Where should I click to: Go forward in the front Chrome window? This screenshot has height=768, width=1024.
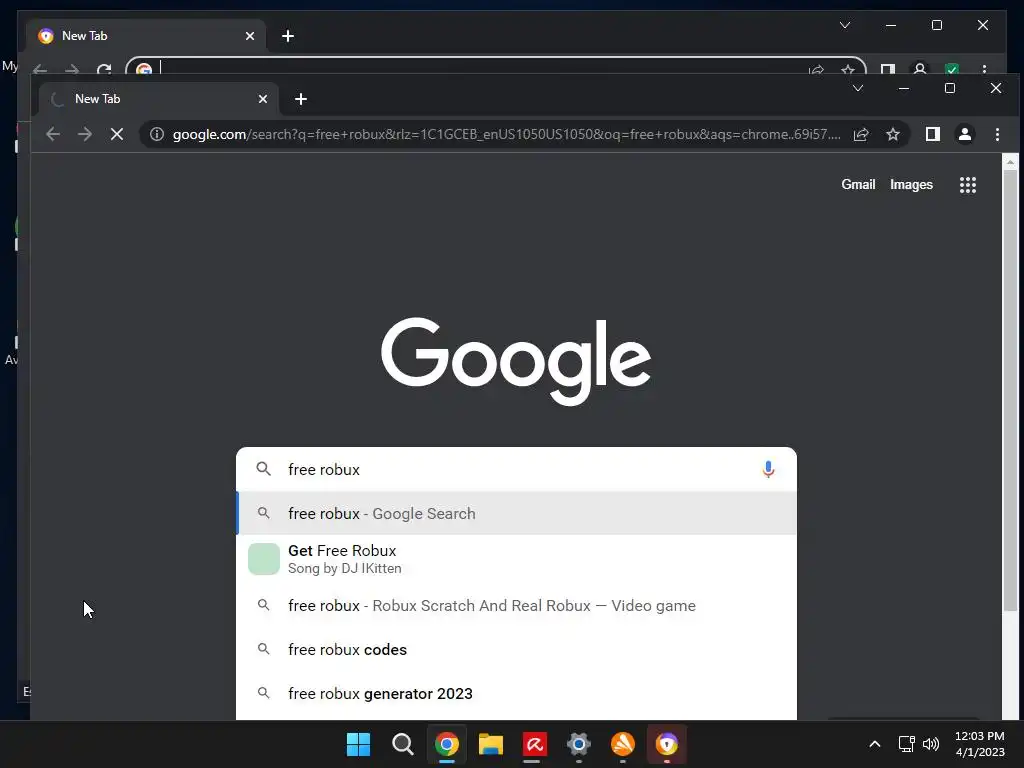tap(85, 134)
